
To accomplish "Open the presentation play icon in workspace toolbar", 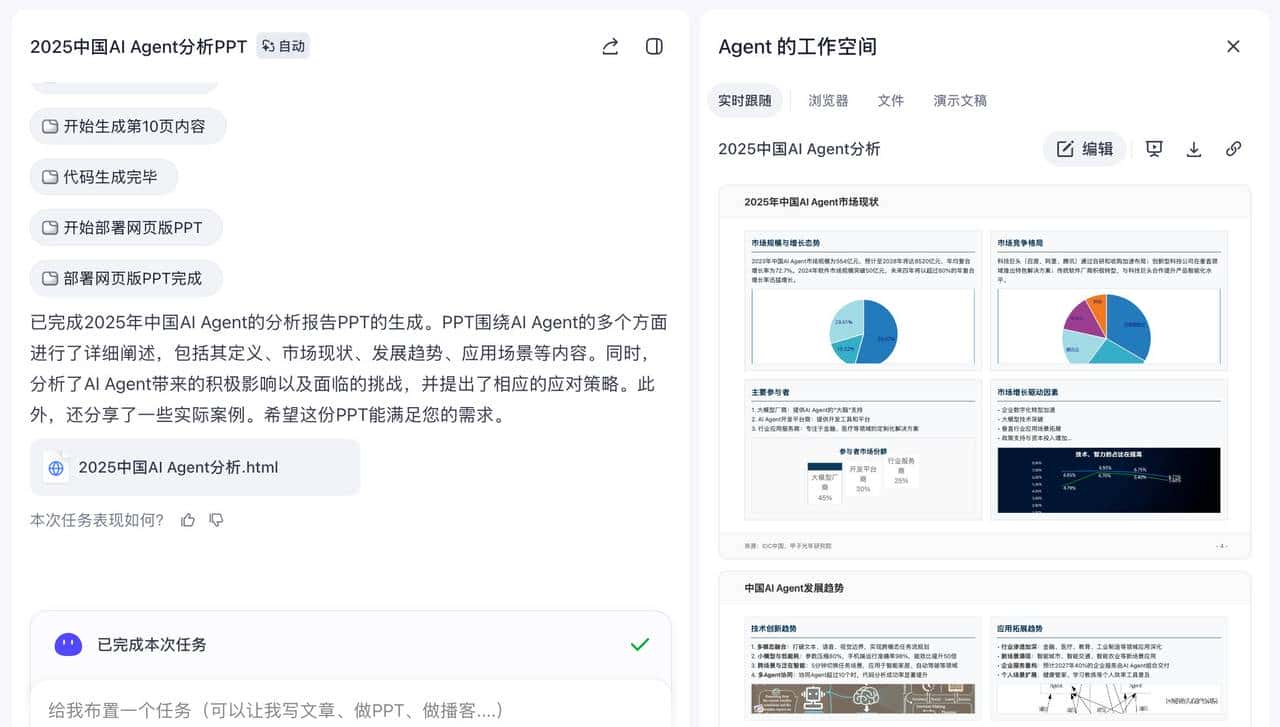I will [x=1154, y=148].
